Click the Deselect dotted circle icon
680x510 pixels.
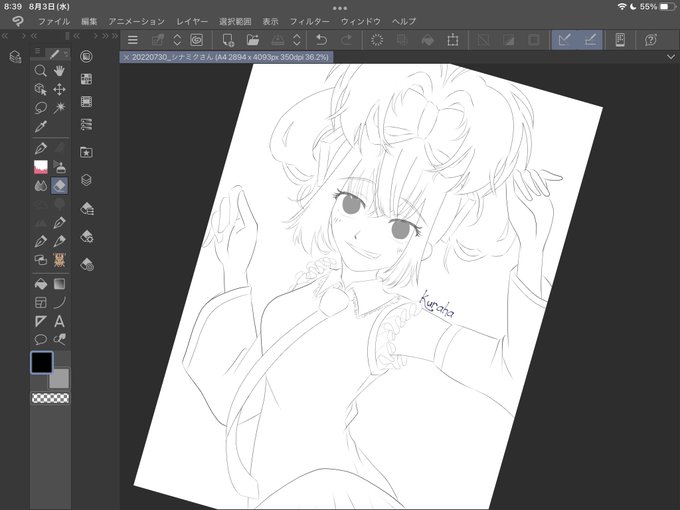377,40
